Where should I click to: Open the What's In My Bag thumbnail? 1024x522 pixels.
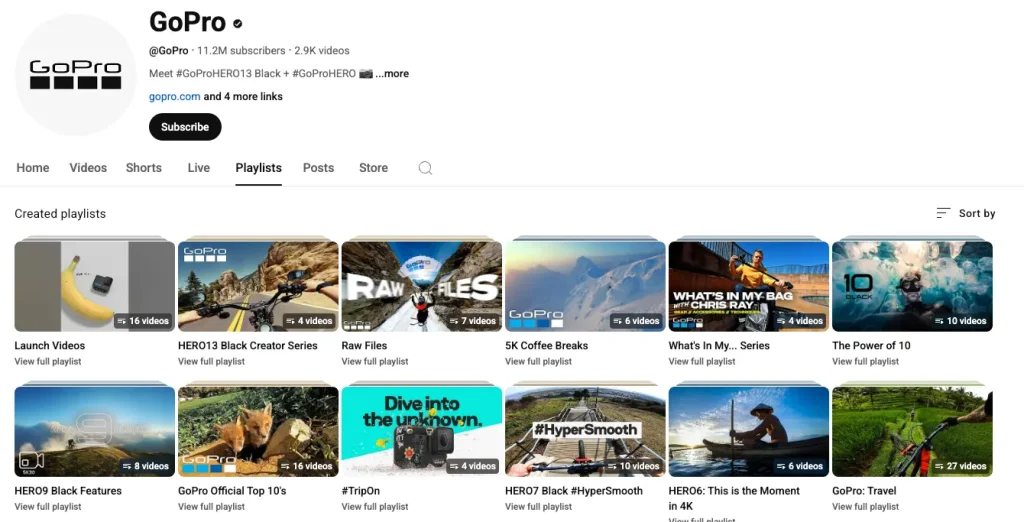749,286
